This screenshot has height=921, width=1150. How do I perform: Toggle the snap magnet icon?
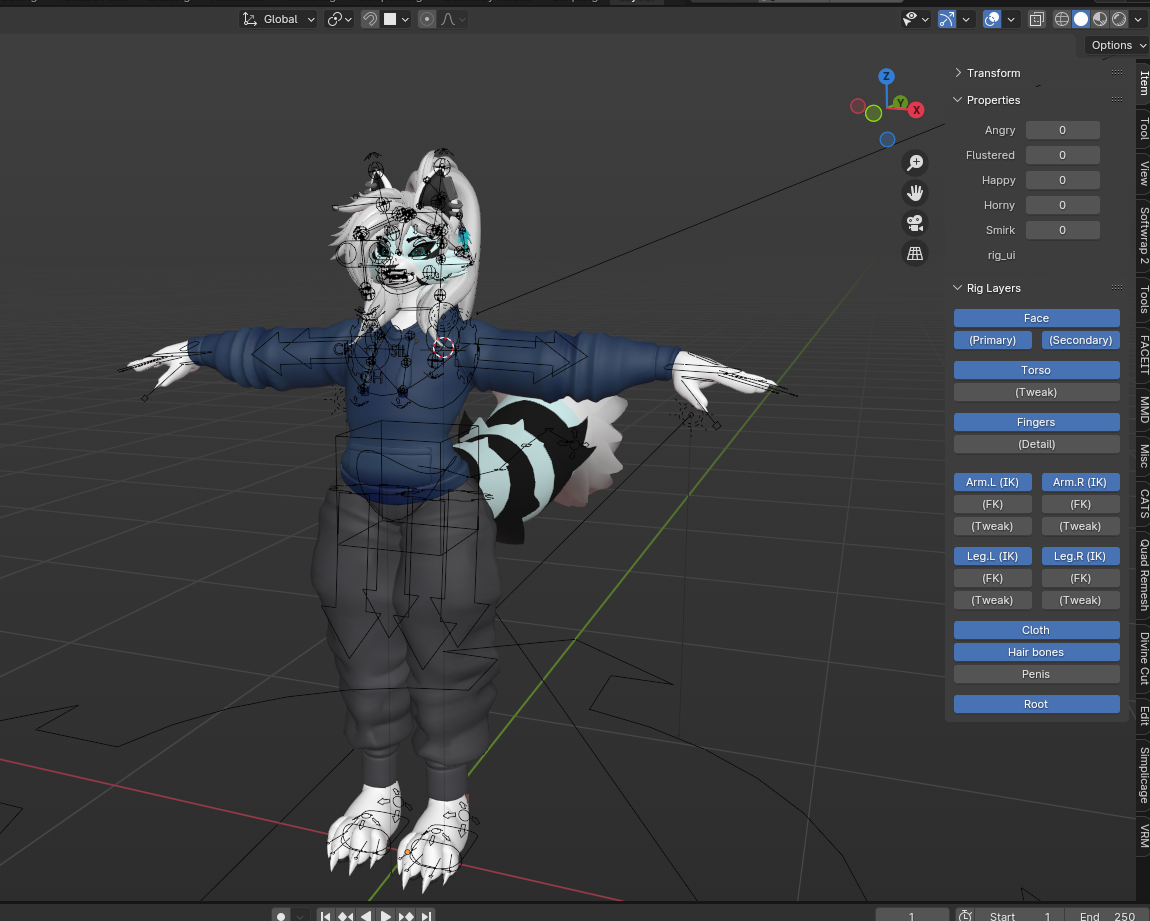coord(370,19)
